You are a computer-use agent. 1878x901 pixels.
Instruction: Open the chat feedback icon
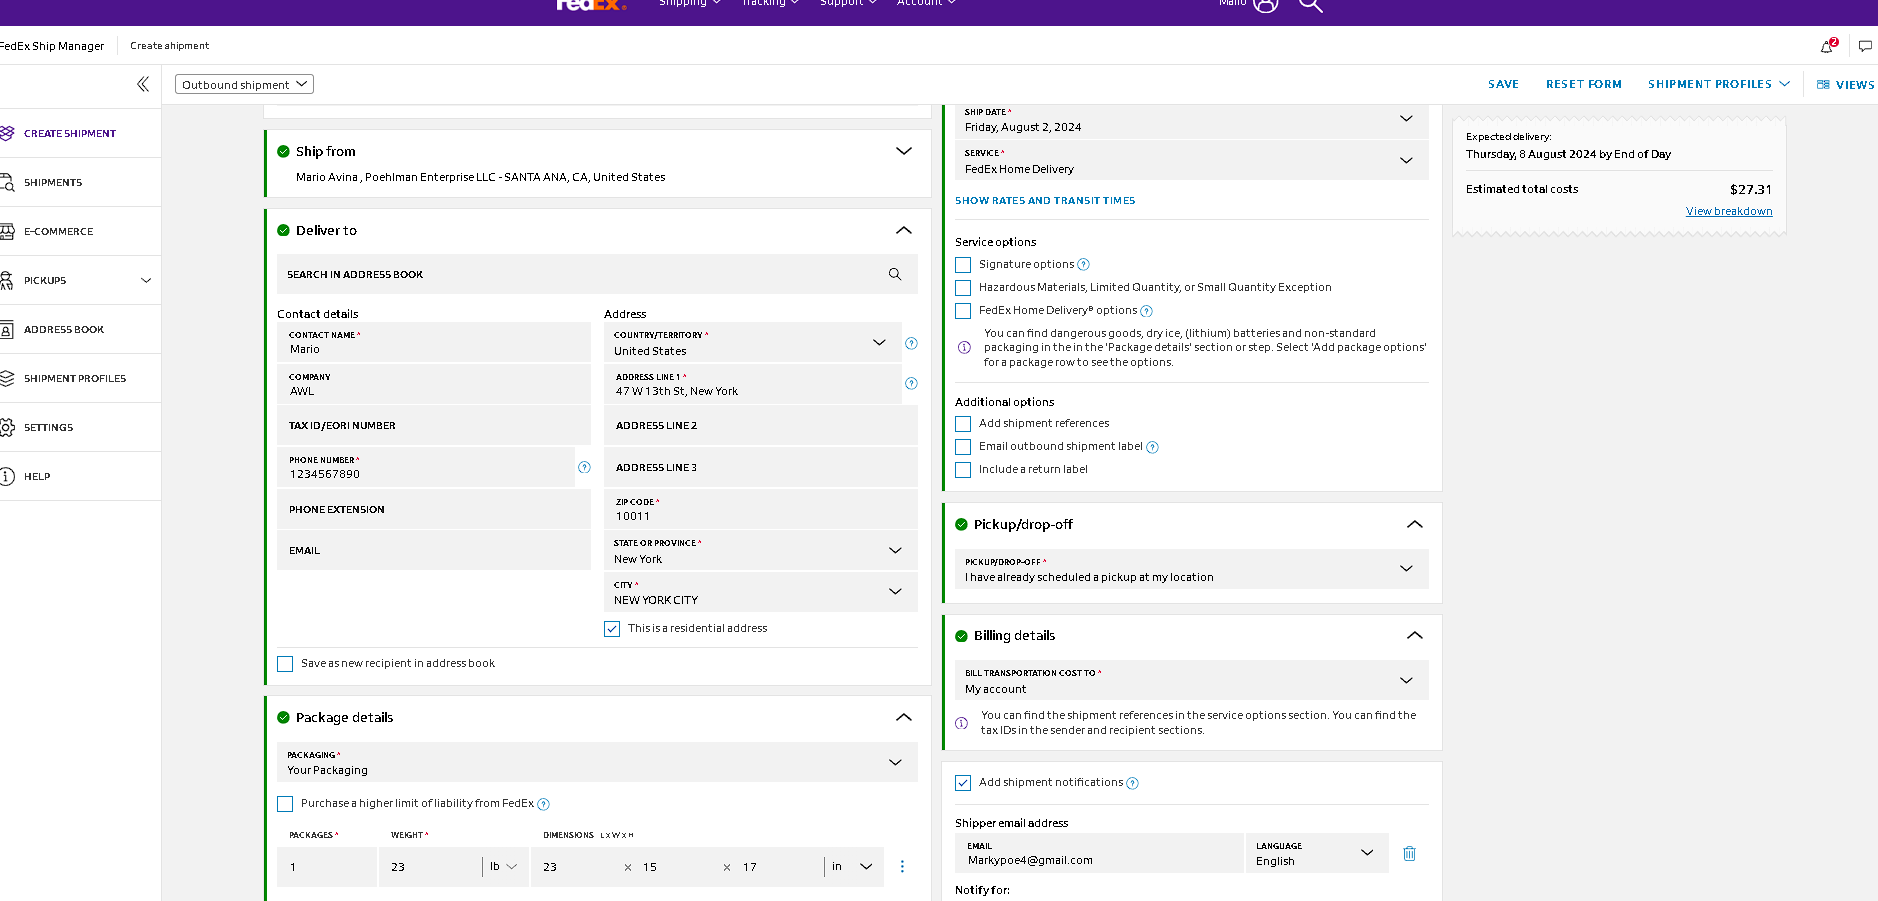pos(1865,46)
